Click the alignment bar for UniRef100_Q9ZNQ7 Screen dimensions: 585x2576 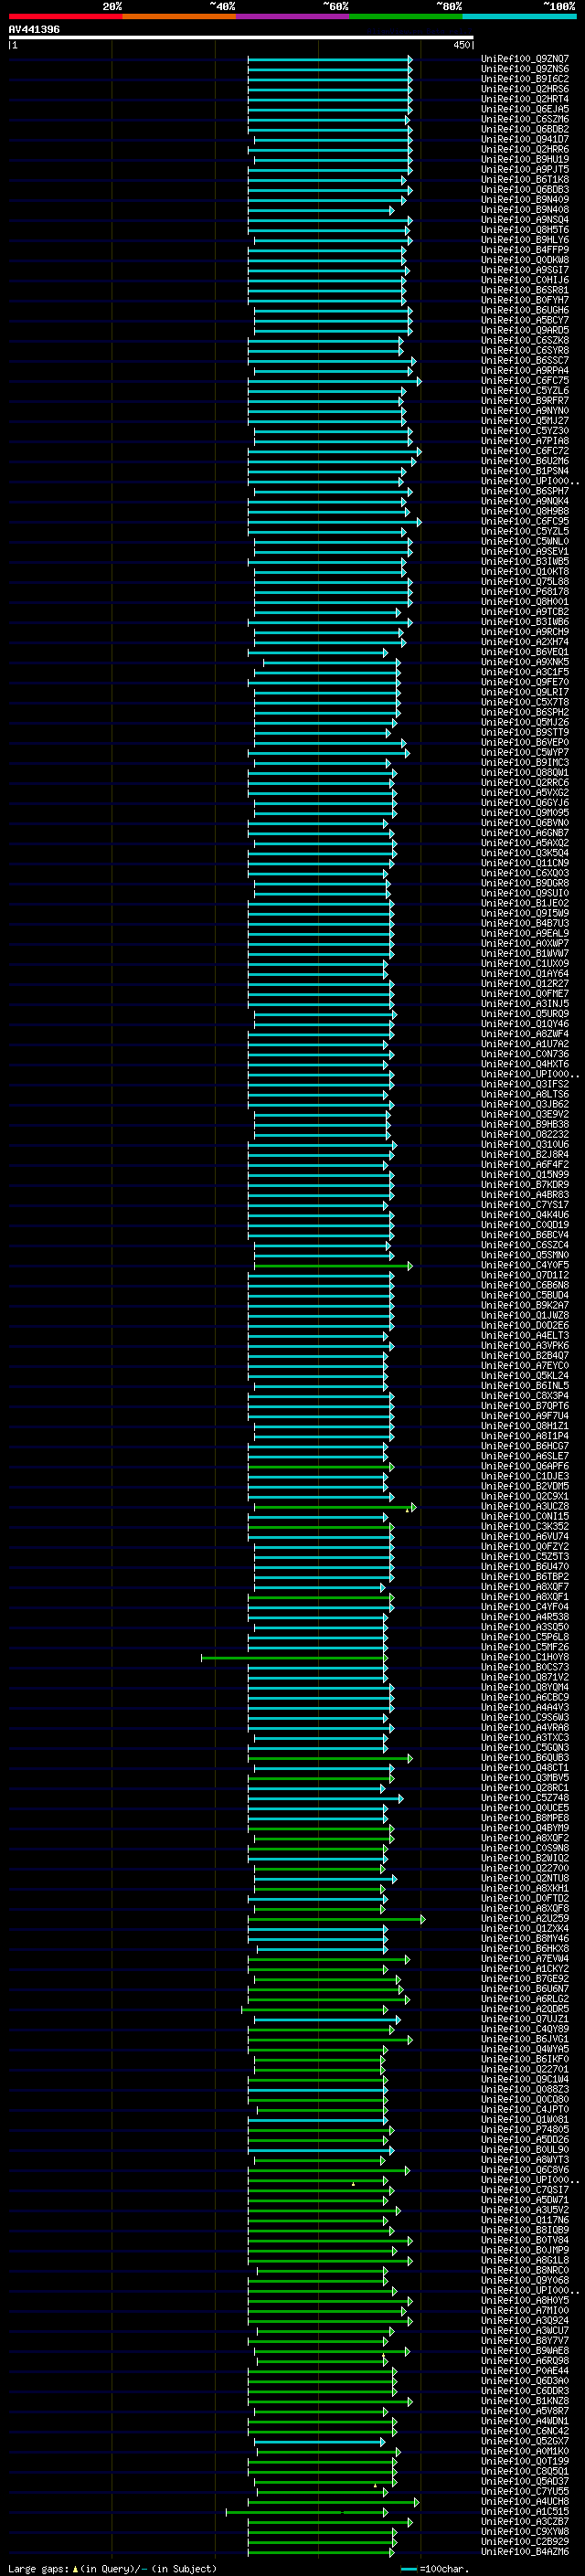[x=330, y=59]
